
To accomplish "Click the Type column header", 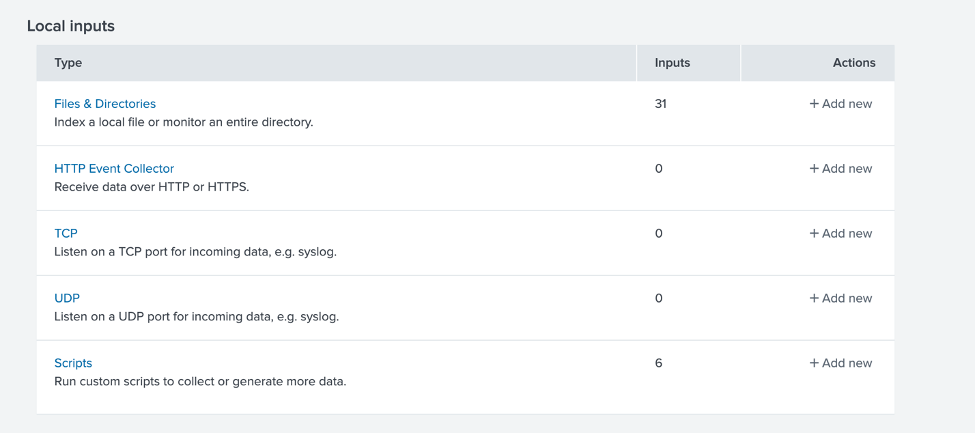I will coord(68,63).
